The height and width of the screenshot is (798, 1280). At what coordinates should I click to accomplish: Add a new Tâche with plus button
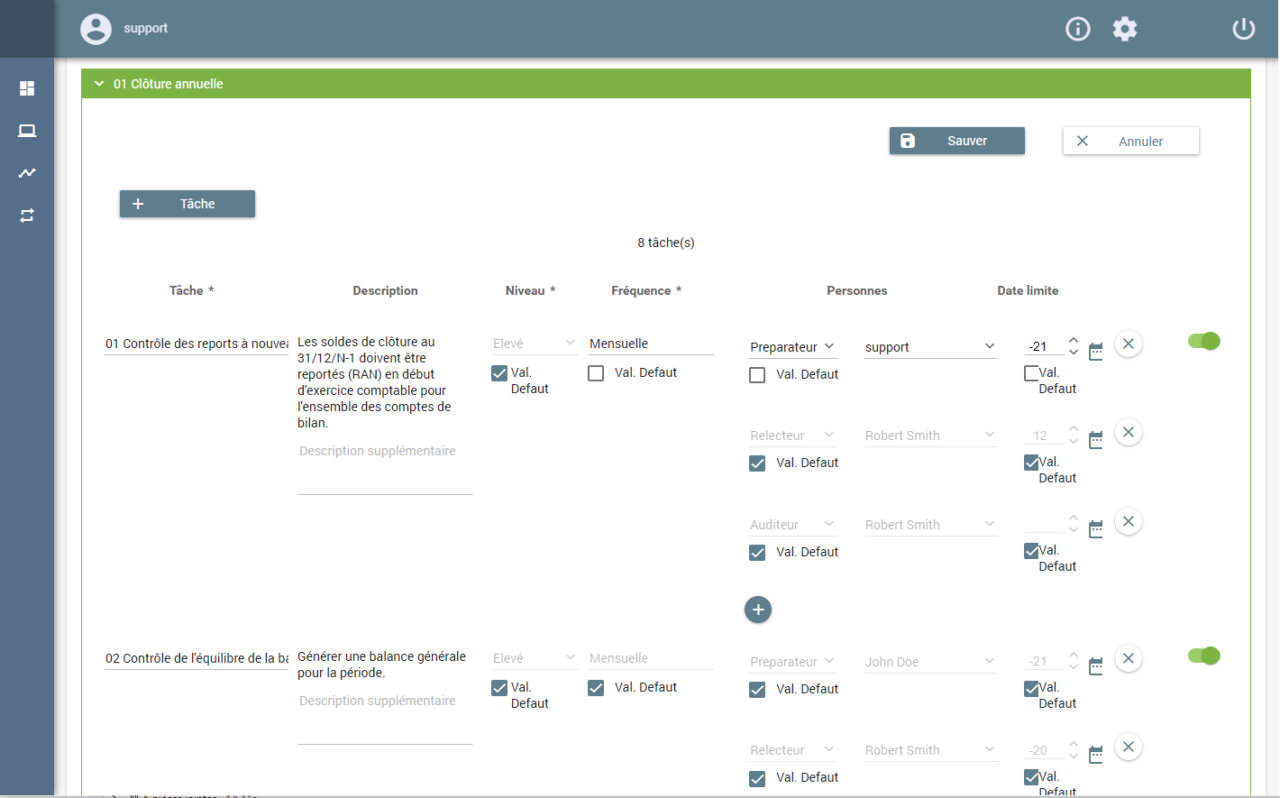(x=187, y=204)
